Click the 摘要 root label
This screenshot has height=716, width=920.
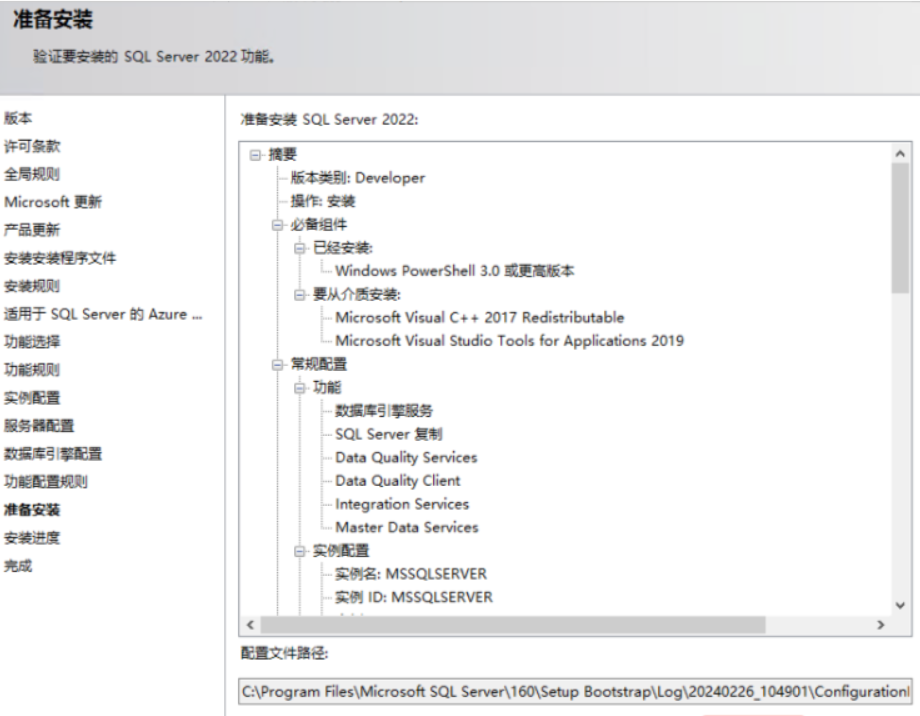point(282,155)
